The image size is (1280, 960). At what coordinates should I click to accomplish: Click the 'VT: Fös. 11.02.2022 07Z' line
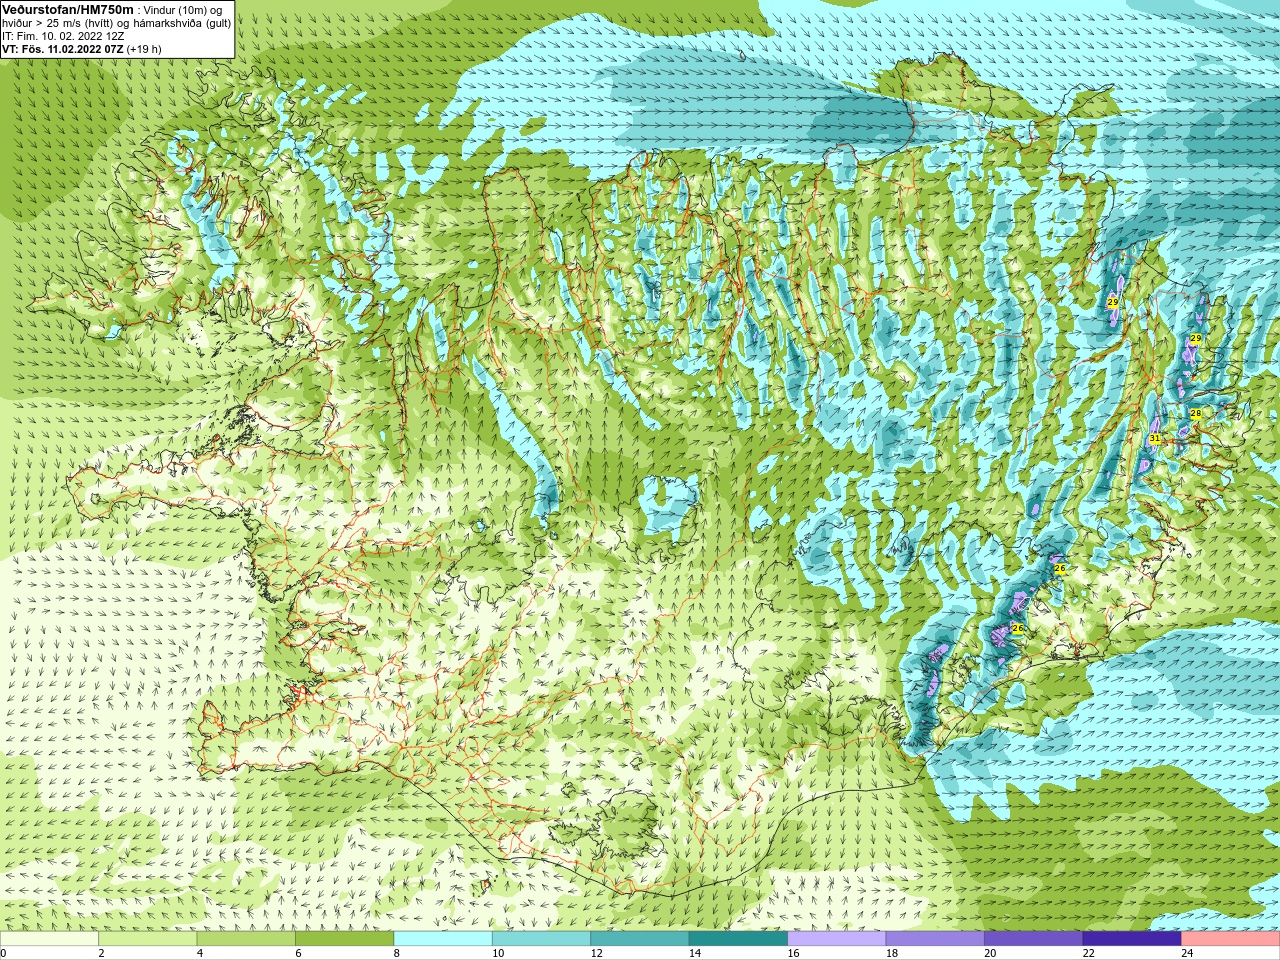62,48
